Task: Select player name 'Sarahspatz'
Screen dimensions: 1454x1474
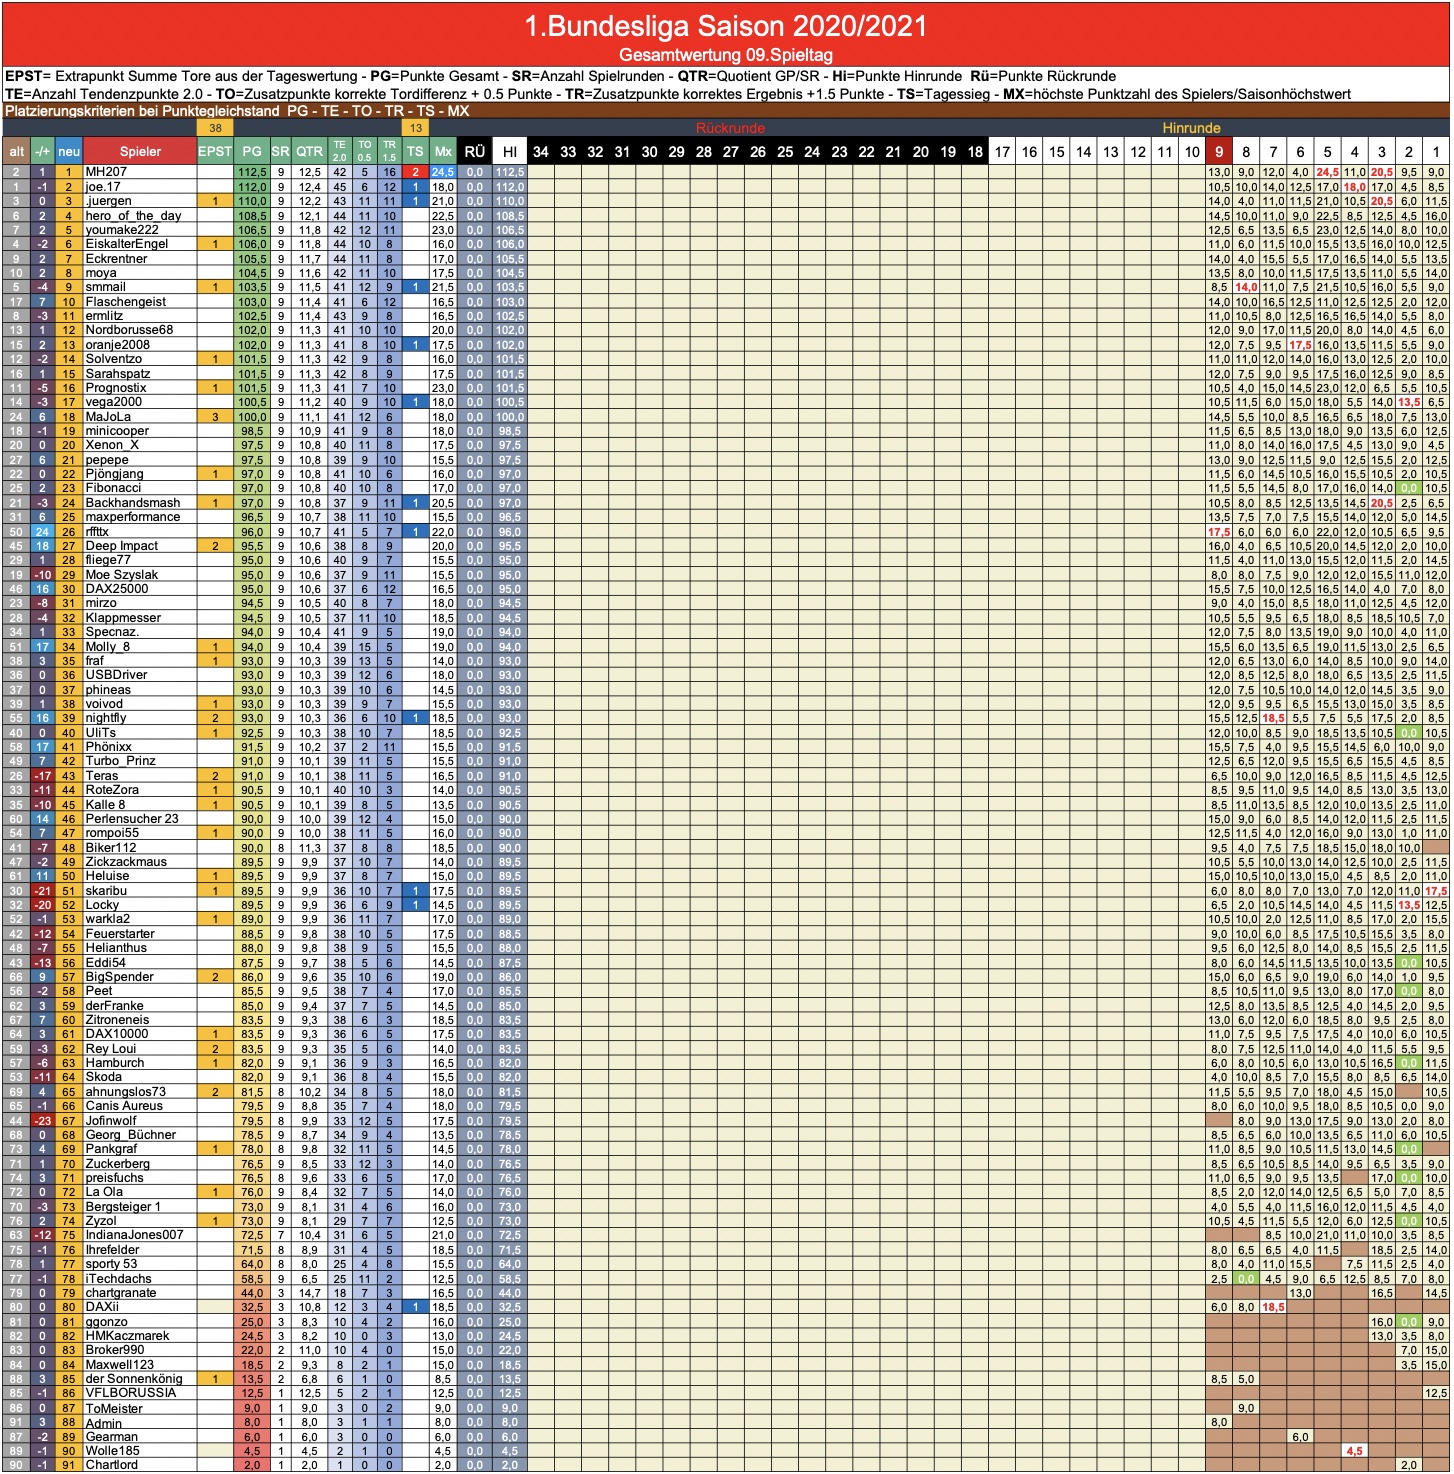Action: pyautogui.click(x=118, y=373)
